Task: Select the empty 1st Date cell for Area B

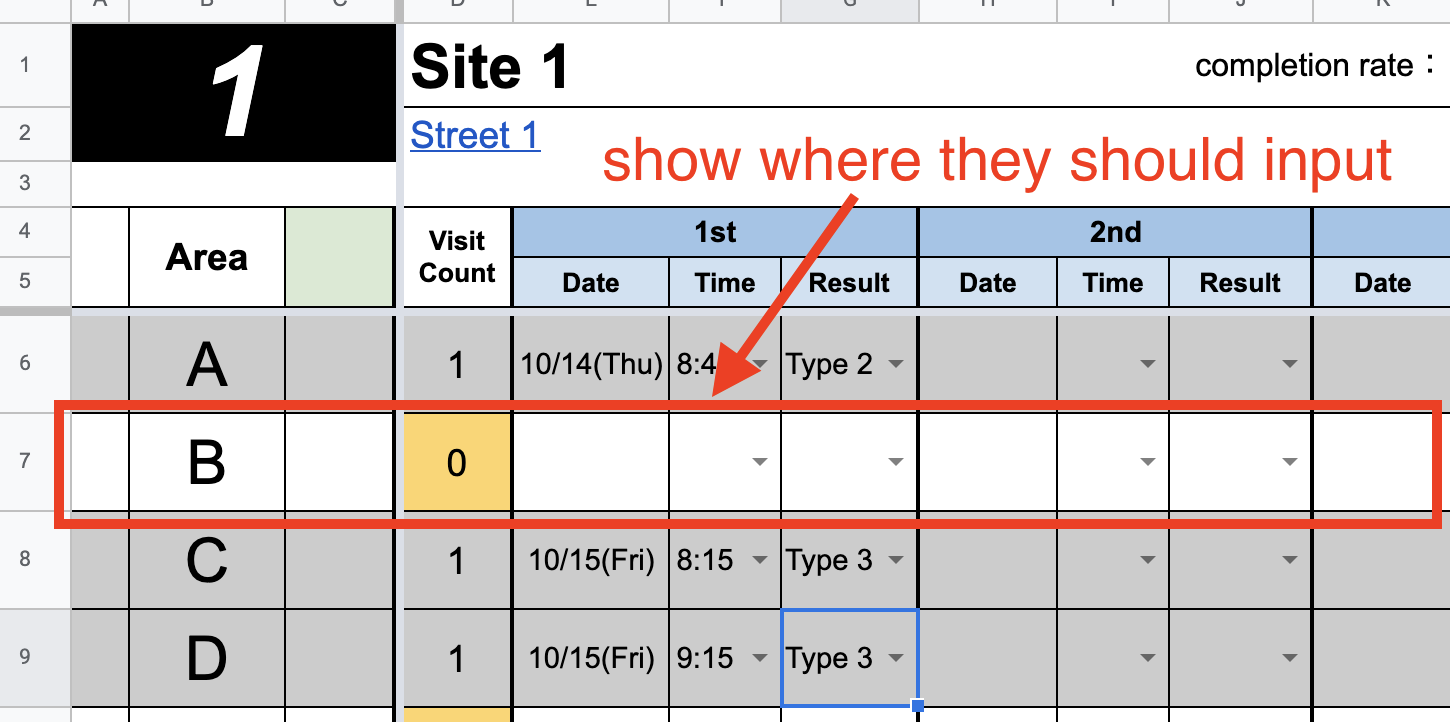Action: coord(591,462)
